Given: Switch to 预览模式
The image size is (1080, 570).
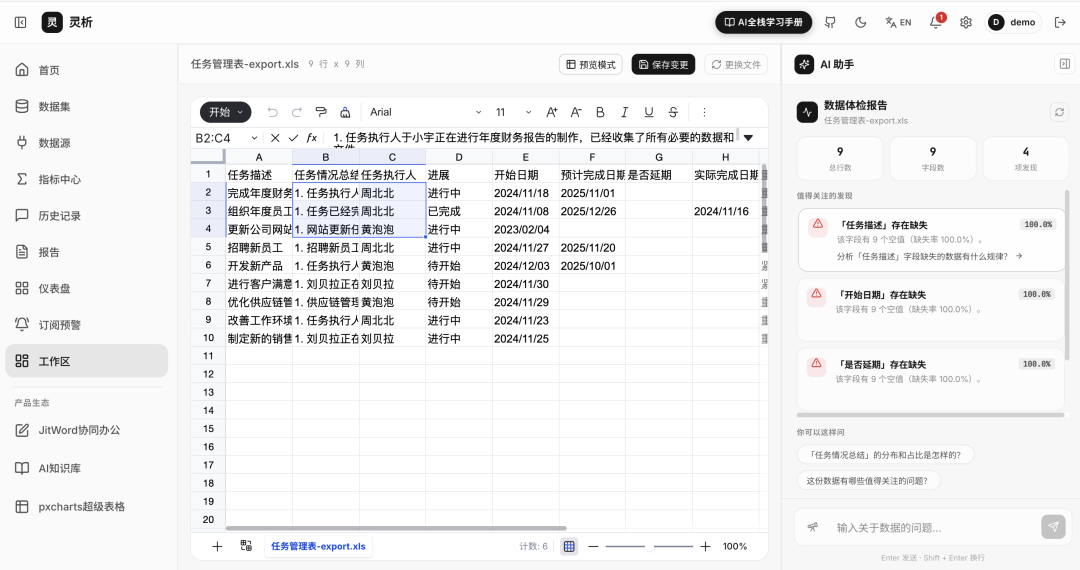Looking at the screenshot, I should click(x=591, y=65).
